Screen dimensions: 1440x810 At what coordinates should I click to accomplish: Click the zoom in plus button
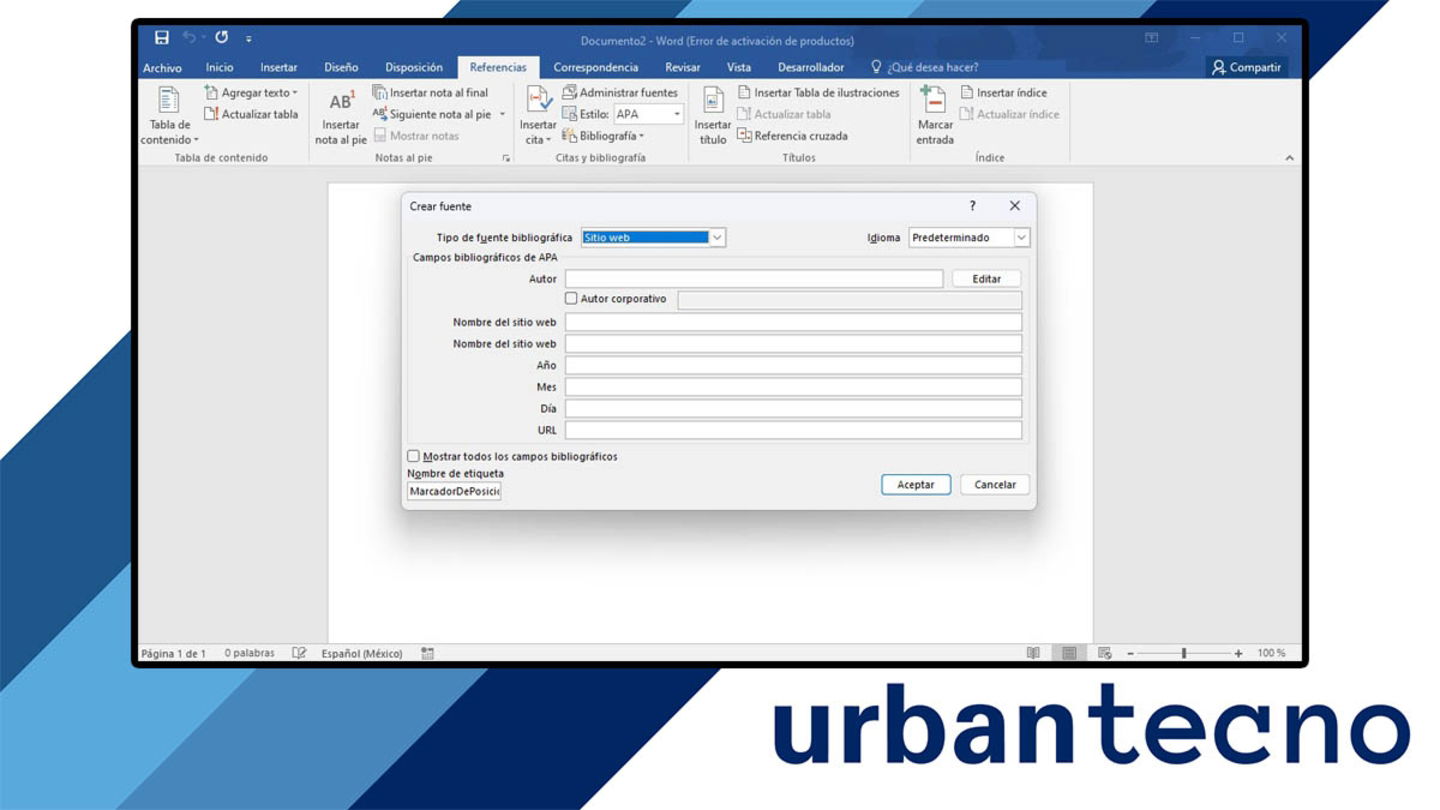[x=1238, y=653]
